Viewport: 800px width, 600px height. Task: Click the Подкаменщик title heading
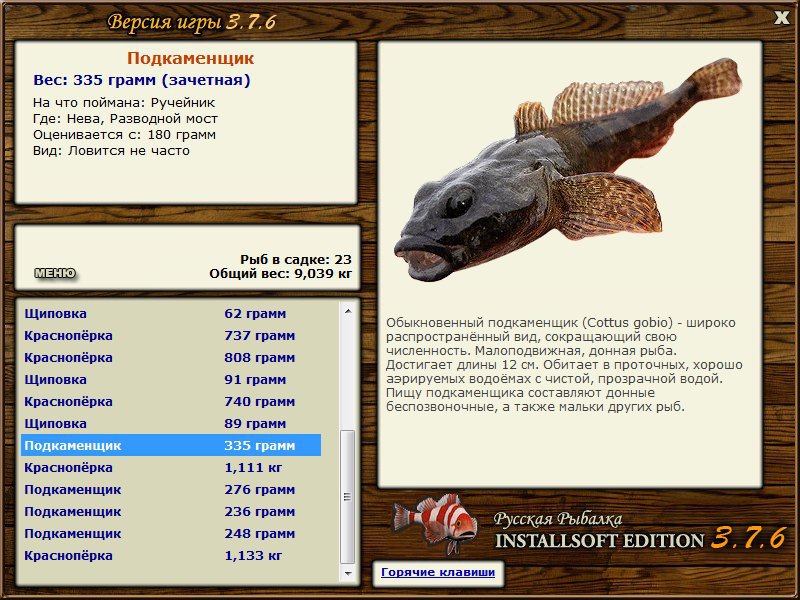point(190,58)
